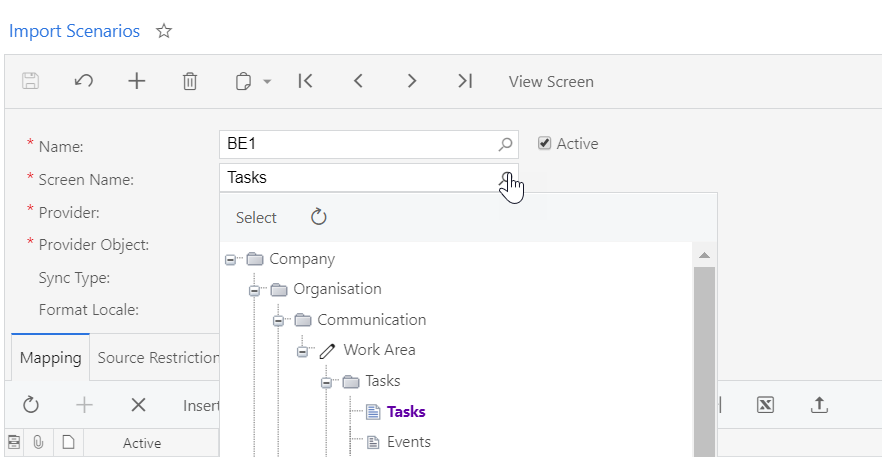Image resolution: width=882 pixels, height=457 pixels.
Task: Go to previous record arrow
Action: pos(359,82)
